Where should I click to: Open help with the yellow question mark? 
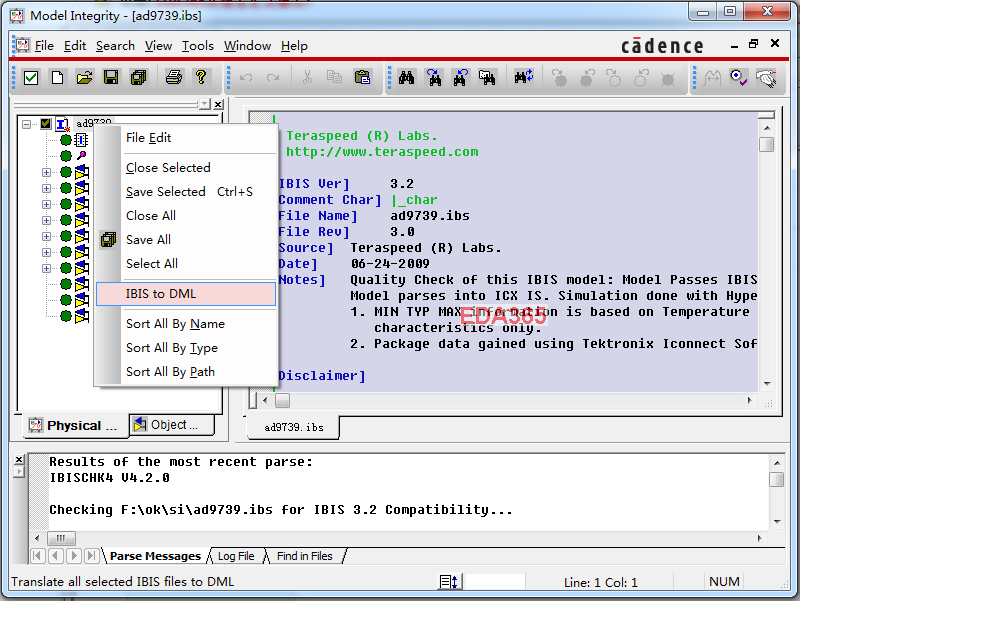pyautogui.click(x=201, y=78)
